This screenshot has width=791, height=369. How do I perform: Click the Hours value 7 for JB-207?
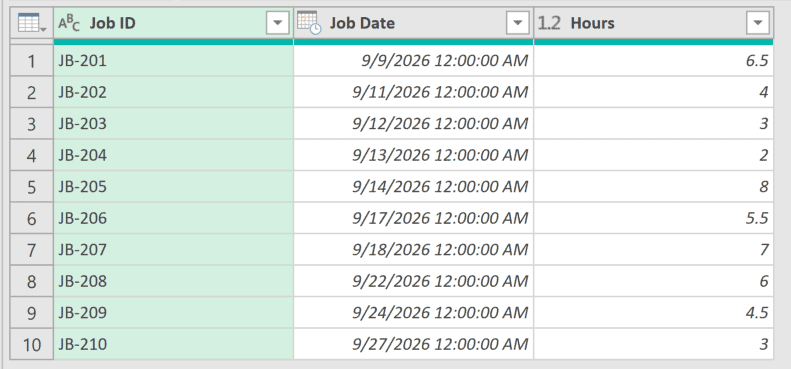(654, 249)
